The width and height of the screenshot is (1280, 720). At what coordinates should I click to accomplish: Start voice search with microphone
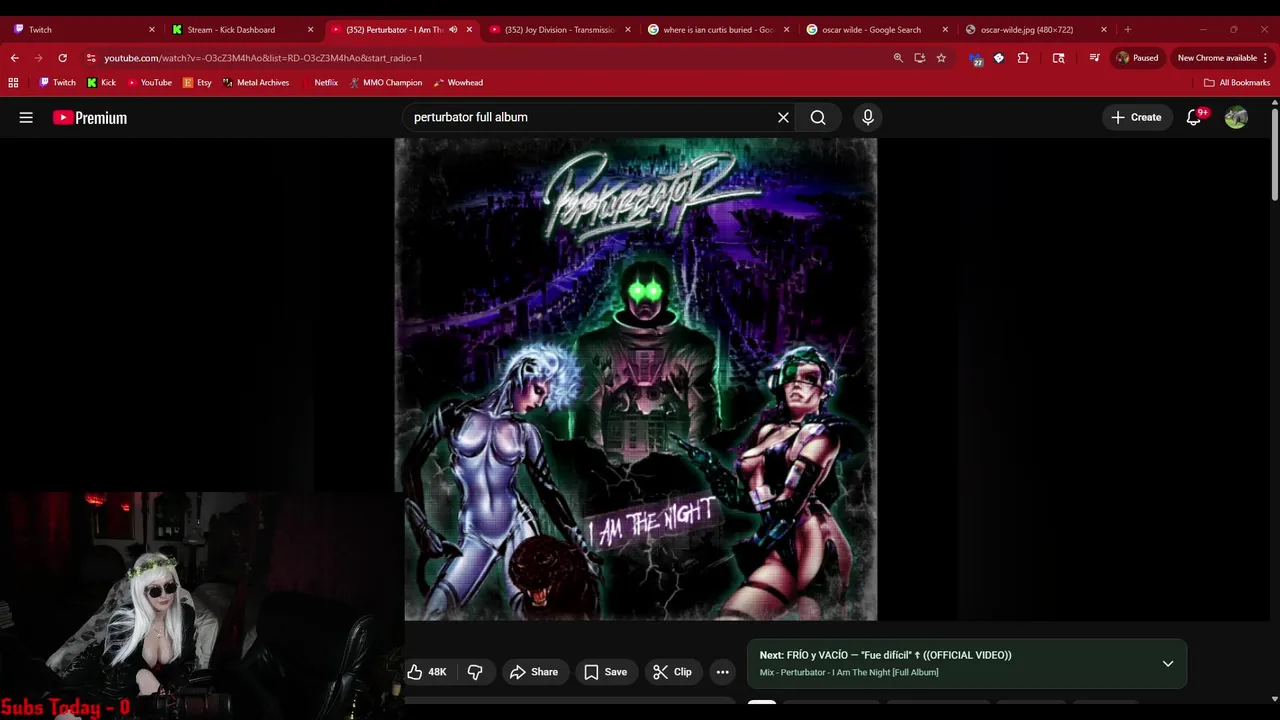tap(868, 118)
